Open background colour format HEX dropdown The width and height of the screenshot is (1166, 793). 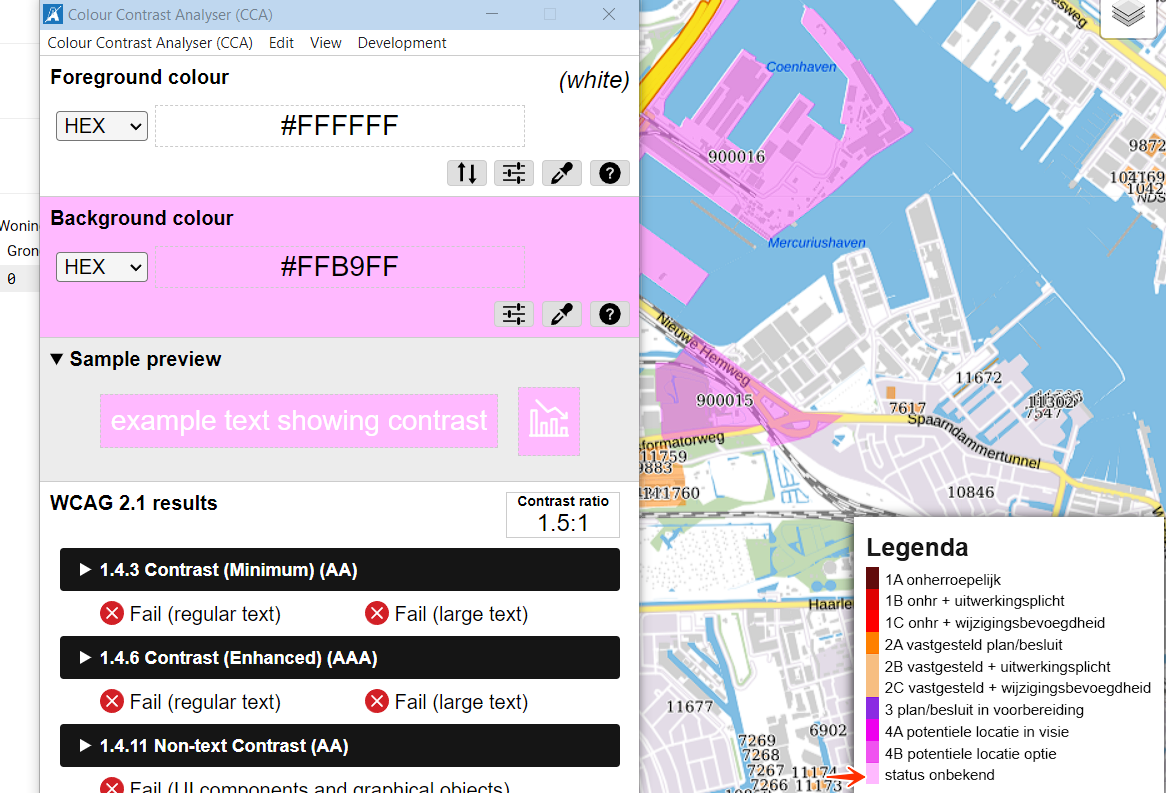tap(102, 267)
